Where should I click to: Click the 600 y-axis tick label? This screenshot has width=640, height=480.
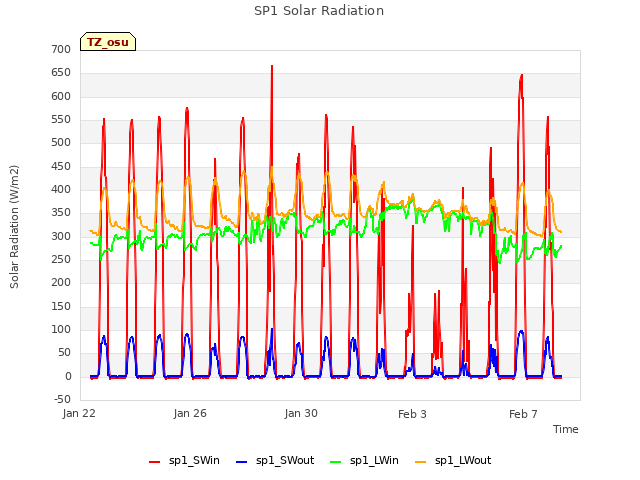pyautogui.click(x=61, y=96)
